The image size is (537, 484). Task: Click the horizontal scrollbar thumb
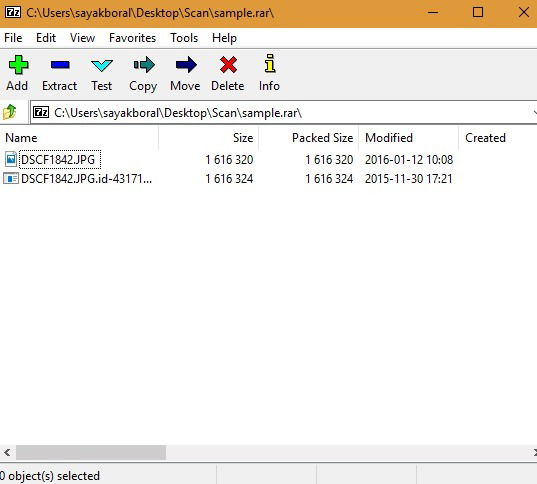tap(91, 452)
